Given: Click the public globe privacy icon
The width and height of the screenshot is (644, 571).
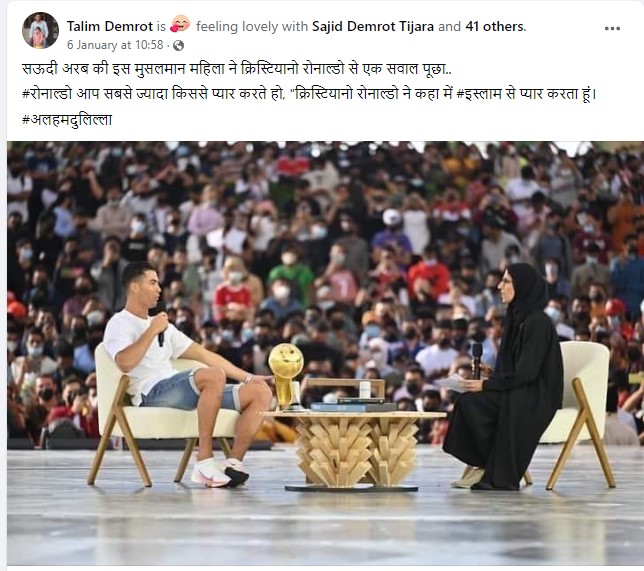Looking at the screenshot, I should click(x=178, y=46).
